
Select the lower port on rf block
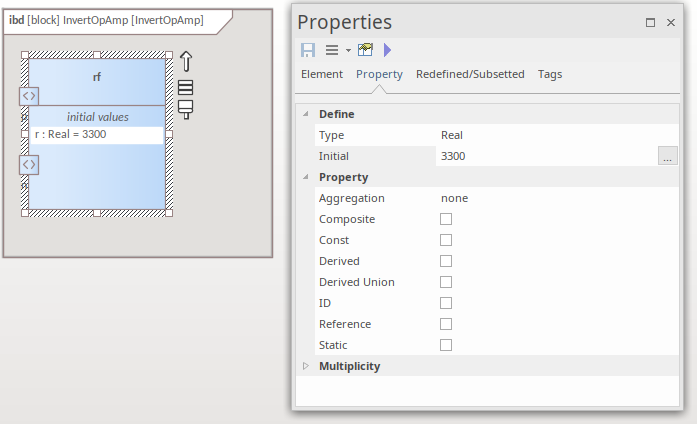pyautogui.click(x=29, y=164)
